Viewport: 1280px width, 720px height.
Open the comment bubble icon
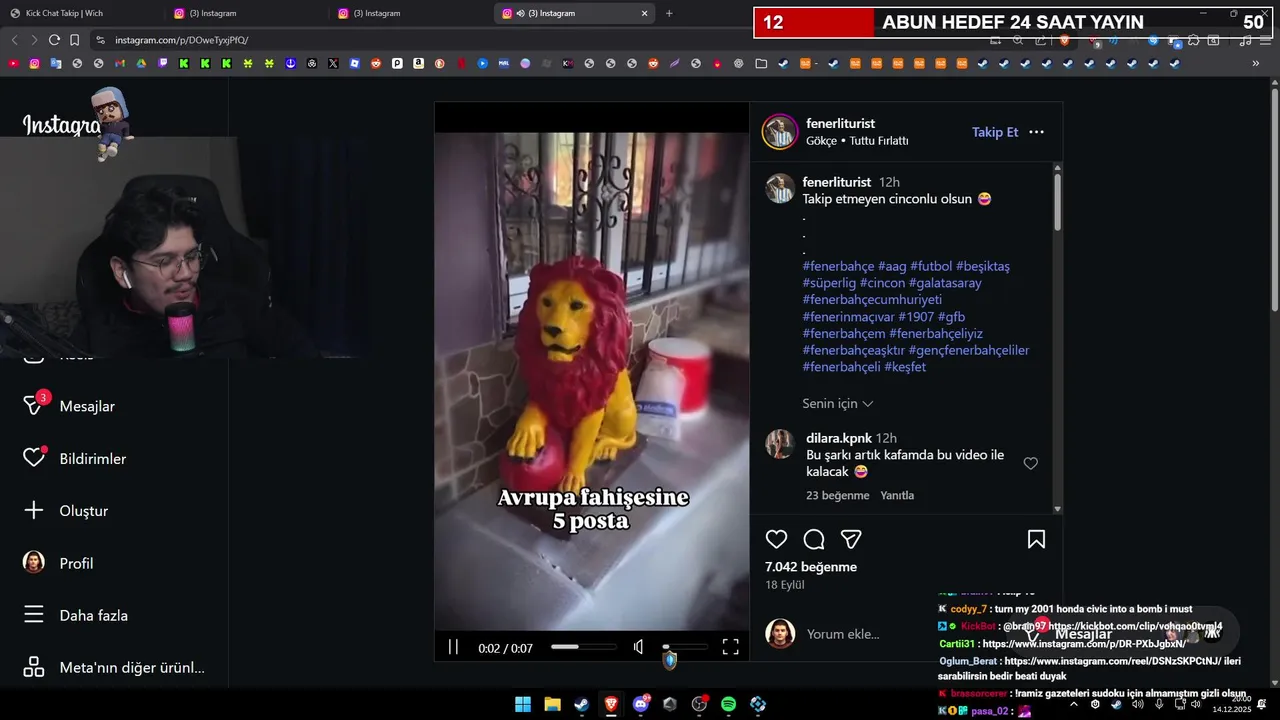coord(814,539)
